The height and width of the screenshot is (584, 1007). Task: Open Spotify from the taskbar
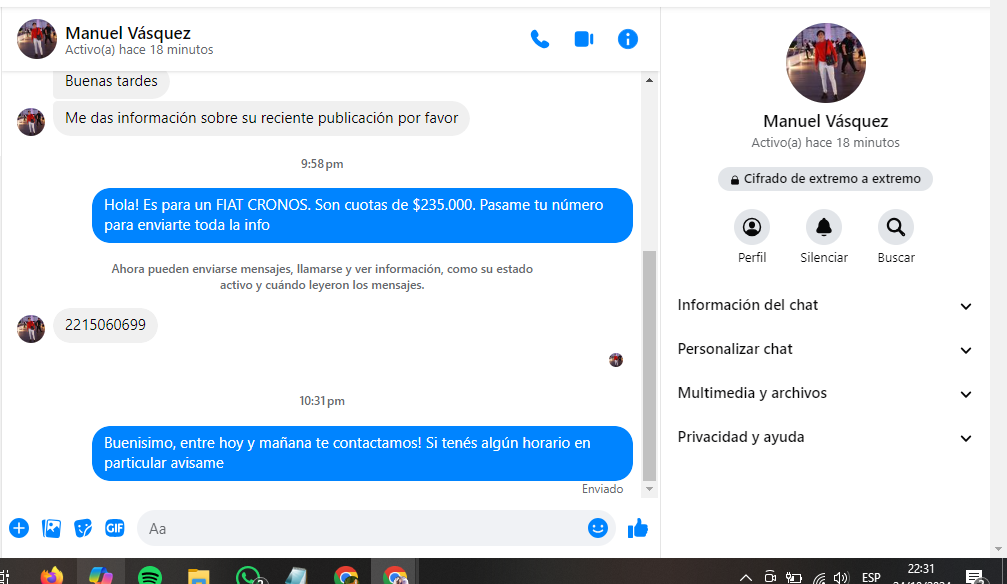click(x=150, y=575)
